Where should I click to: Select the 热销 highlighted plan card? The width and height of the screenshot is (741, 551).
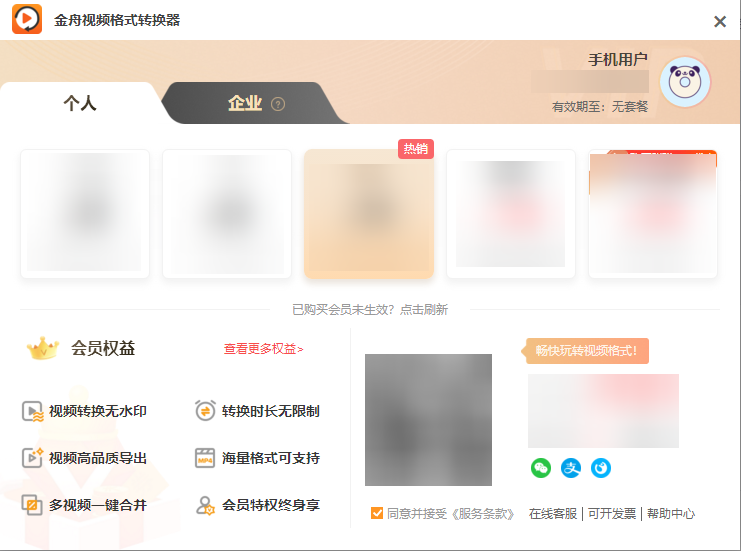[x=369, y=214]
